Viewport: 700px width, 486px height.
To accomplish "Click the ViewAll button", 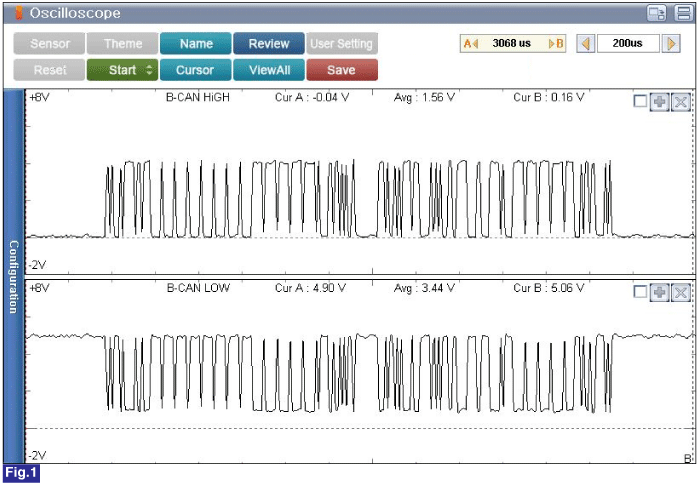I will [269, 70].
